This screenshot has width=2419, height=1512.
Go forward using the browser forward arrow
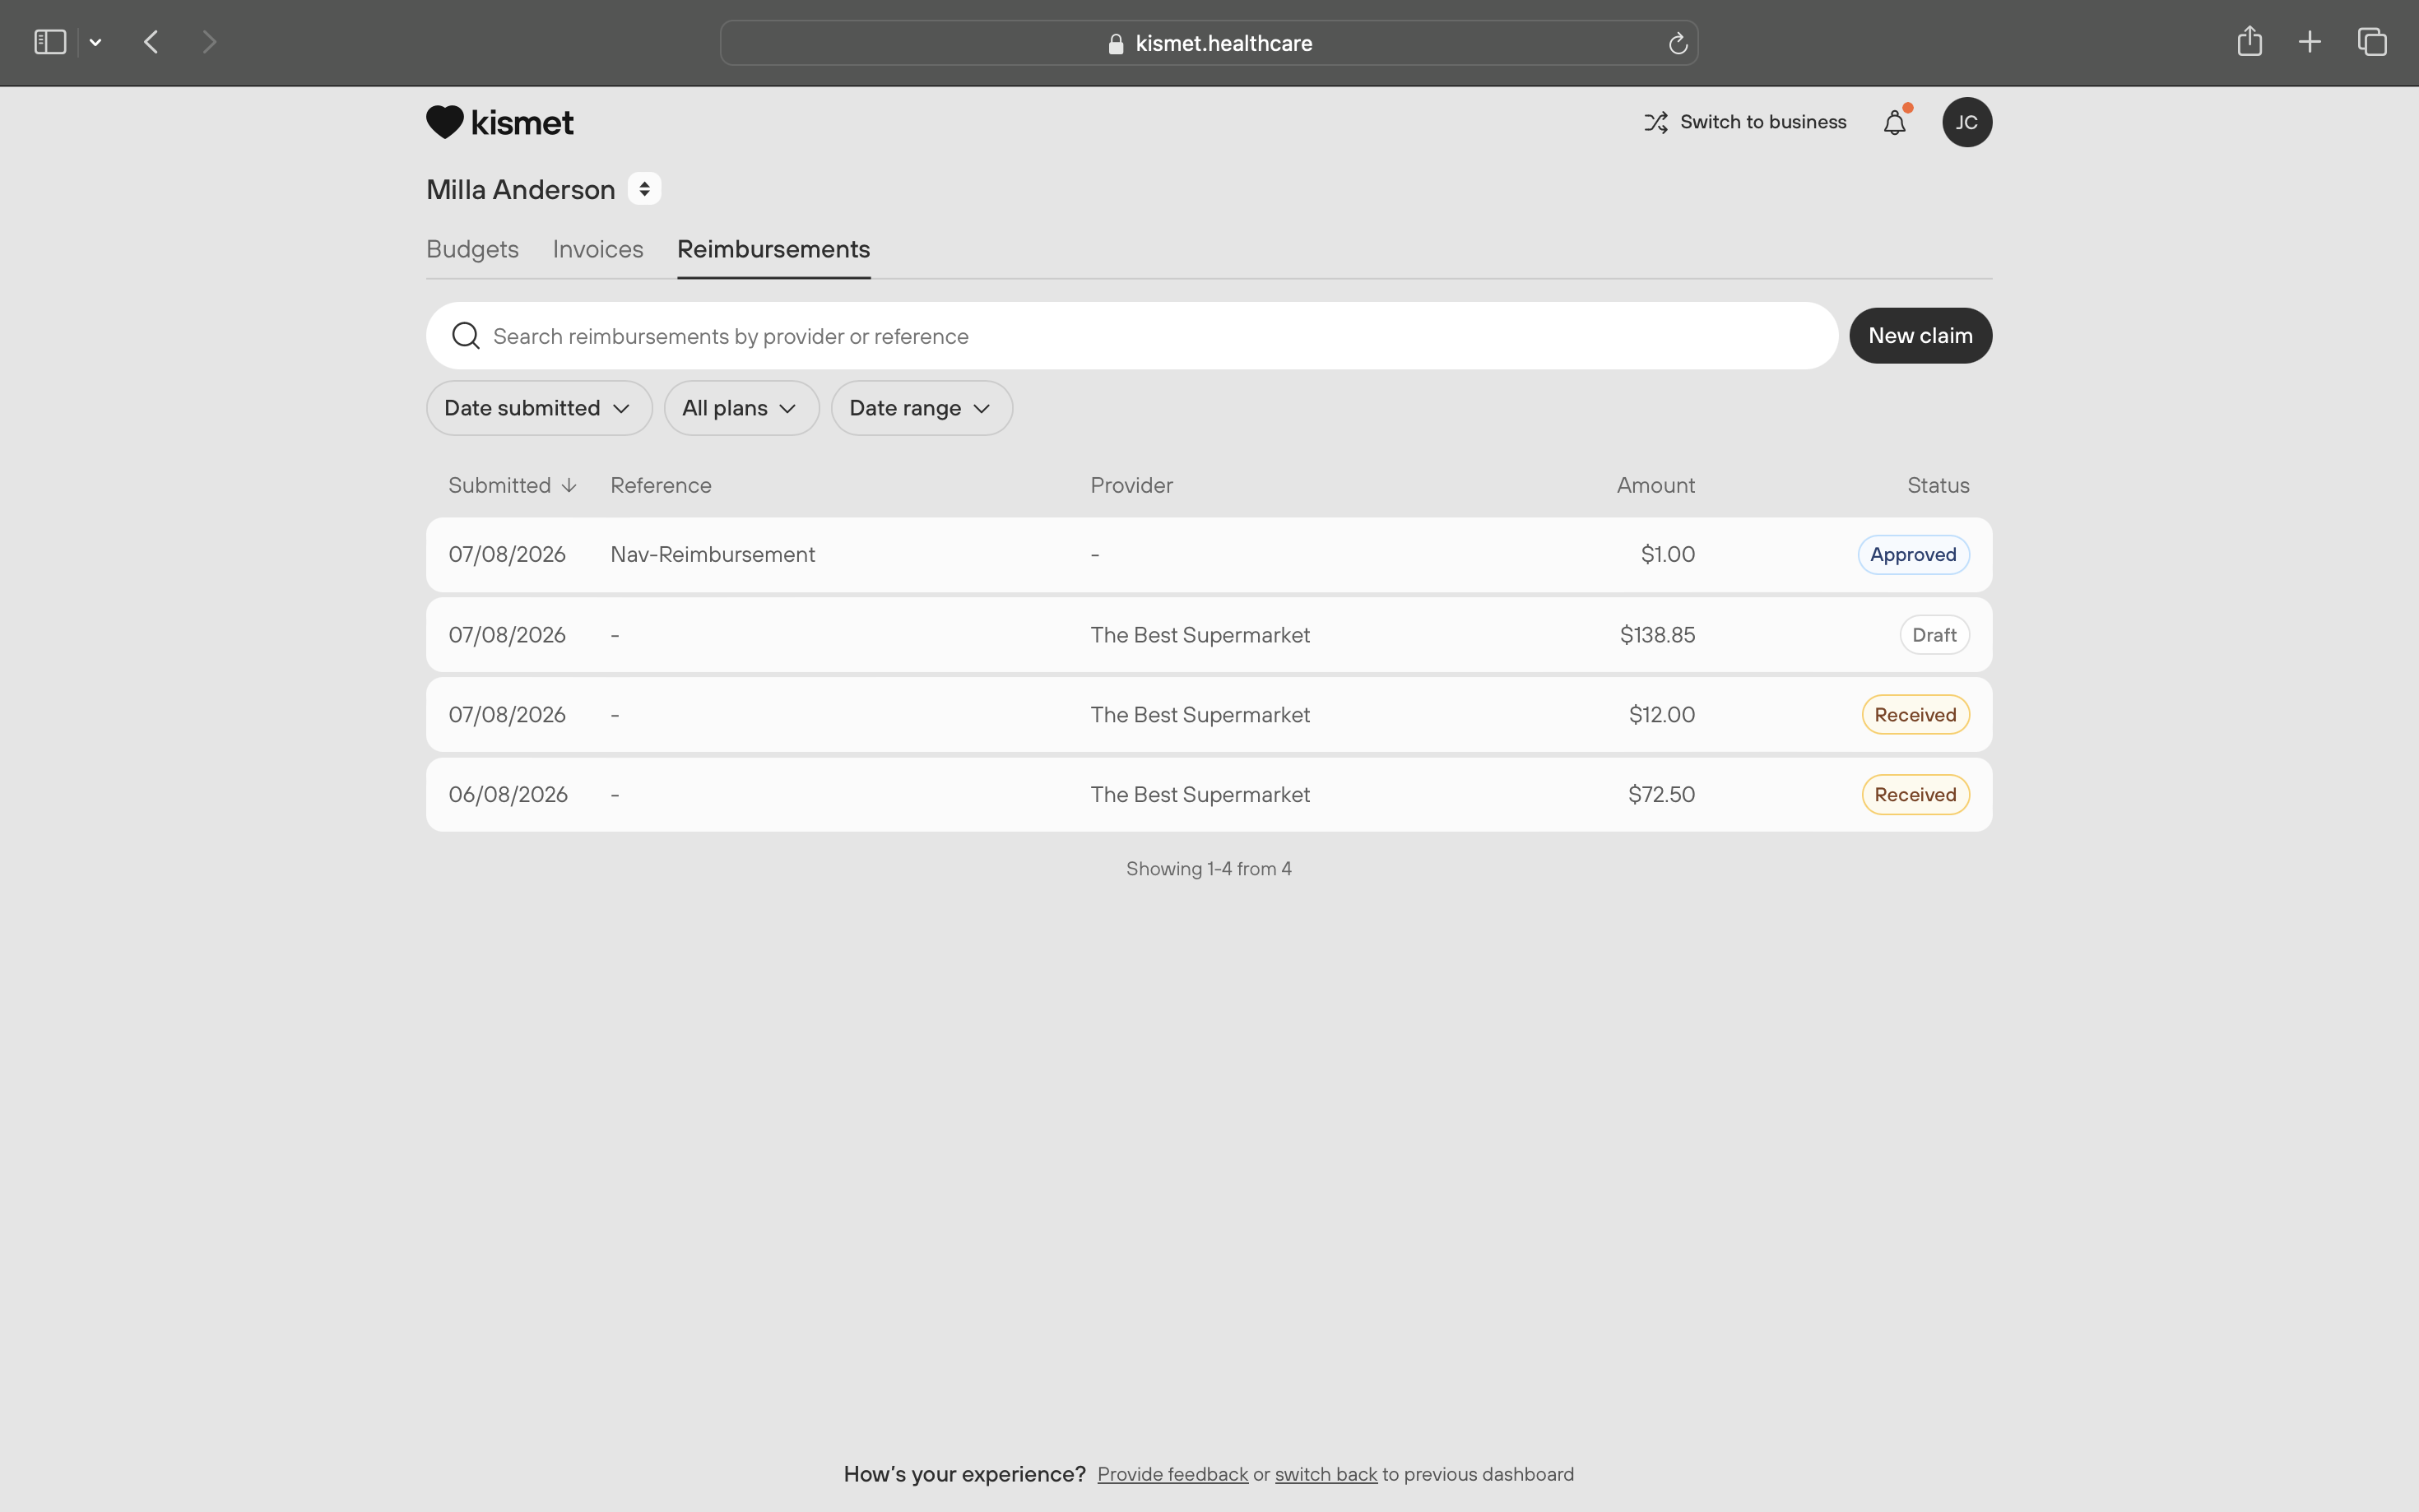[x=209, y=42]
